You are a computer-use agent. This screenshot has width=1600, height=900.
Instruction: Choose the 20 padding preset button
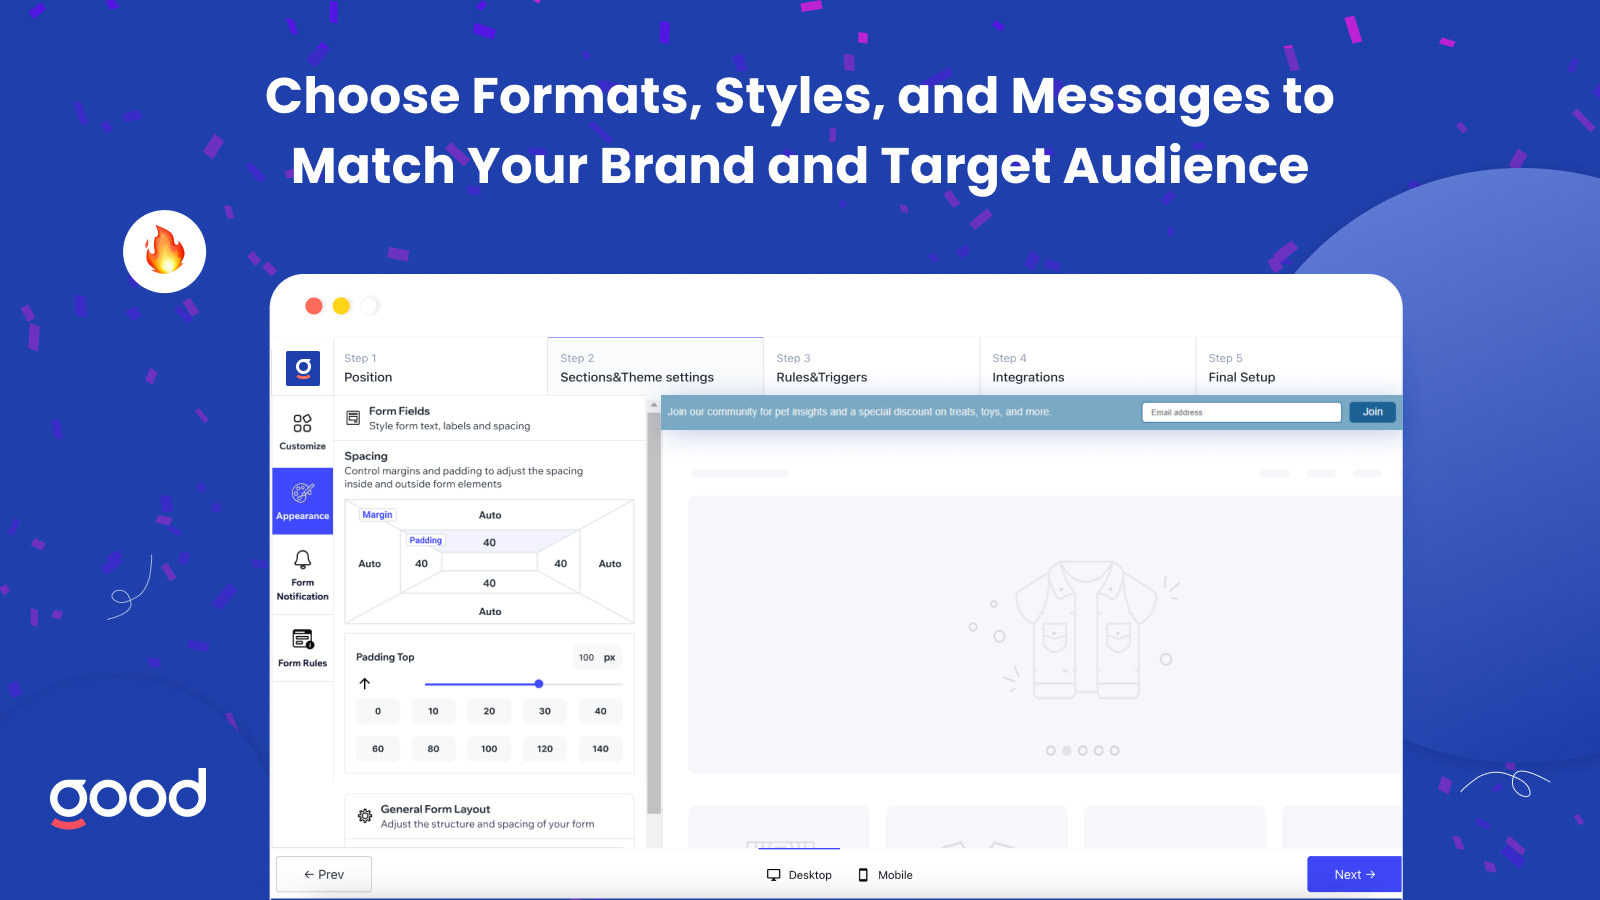tap(489, 711)
